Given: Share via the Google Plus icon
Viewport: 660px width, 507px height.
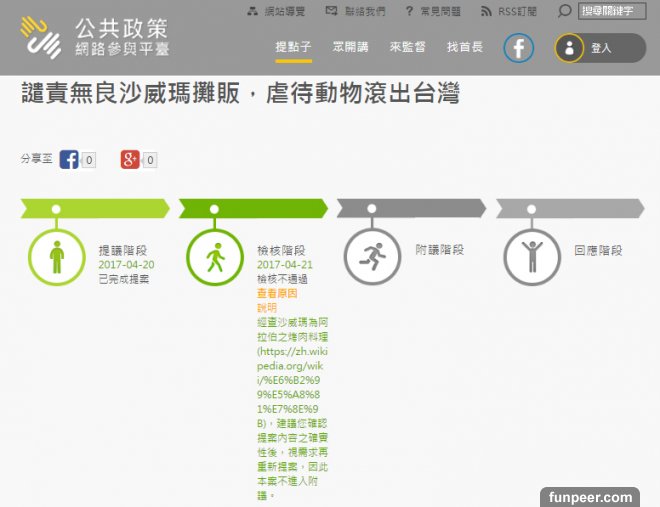Looking at the screenshot, I should point(130,160).
